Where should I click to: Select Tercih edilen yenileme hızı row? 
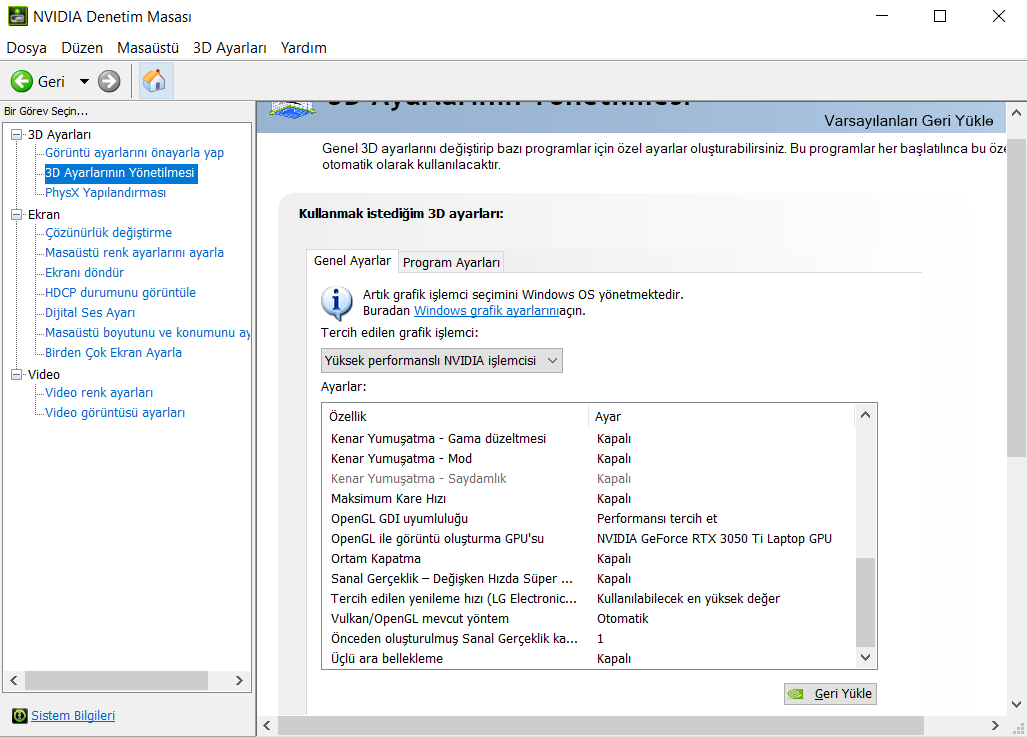(588, 599)
